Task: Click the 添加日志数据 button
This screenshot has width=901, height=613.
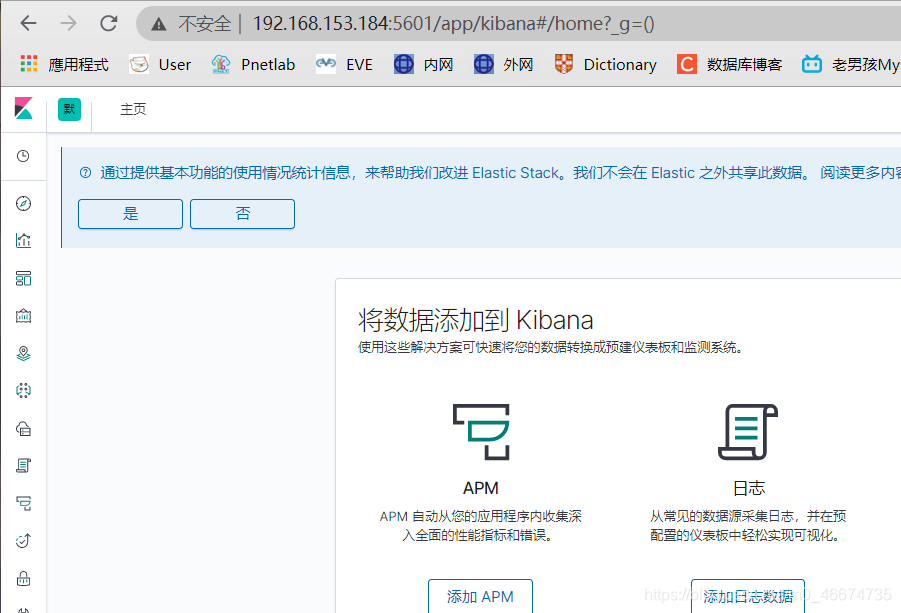Action: coord(748,596)
